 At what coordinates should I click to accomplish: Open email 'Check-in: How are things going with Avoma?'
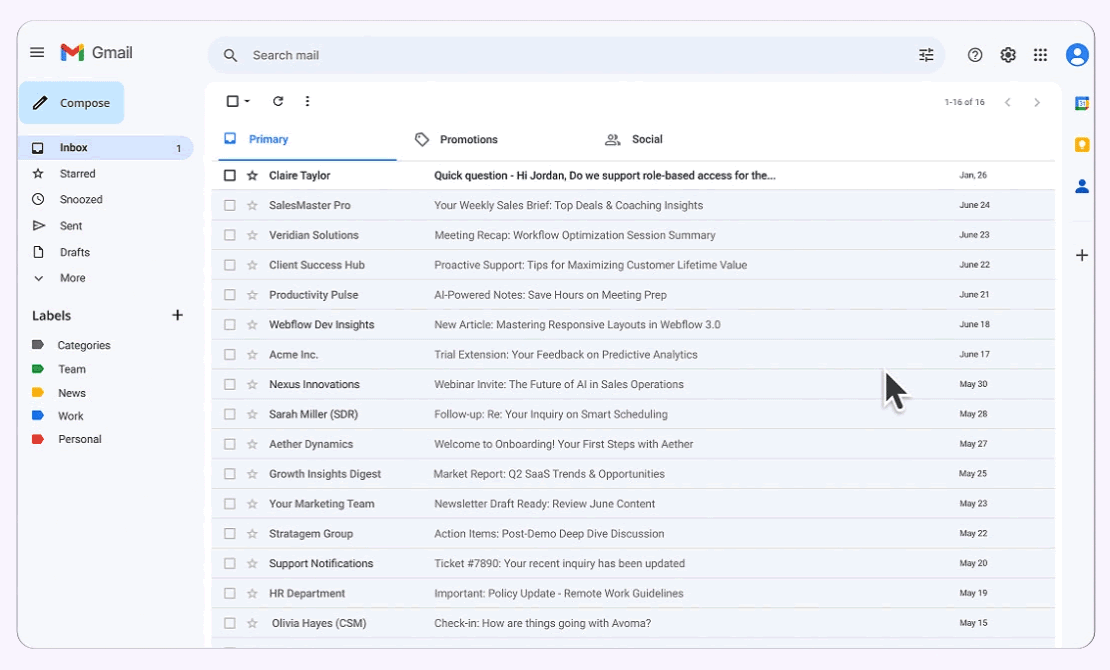pyautogui.click(x=542, y=623)
